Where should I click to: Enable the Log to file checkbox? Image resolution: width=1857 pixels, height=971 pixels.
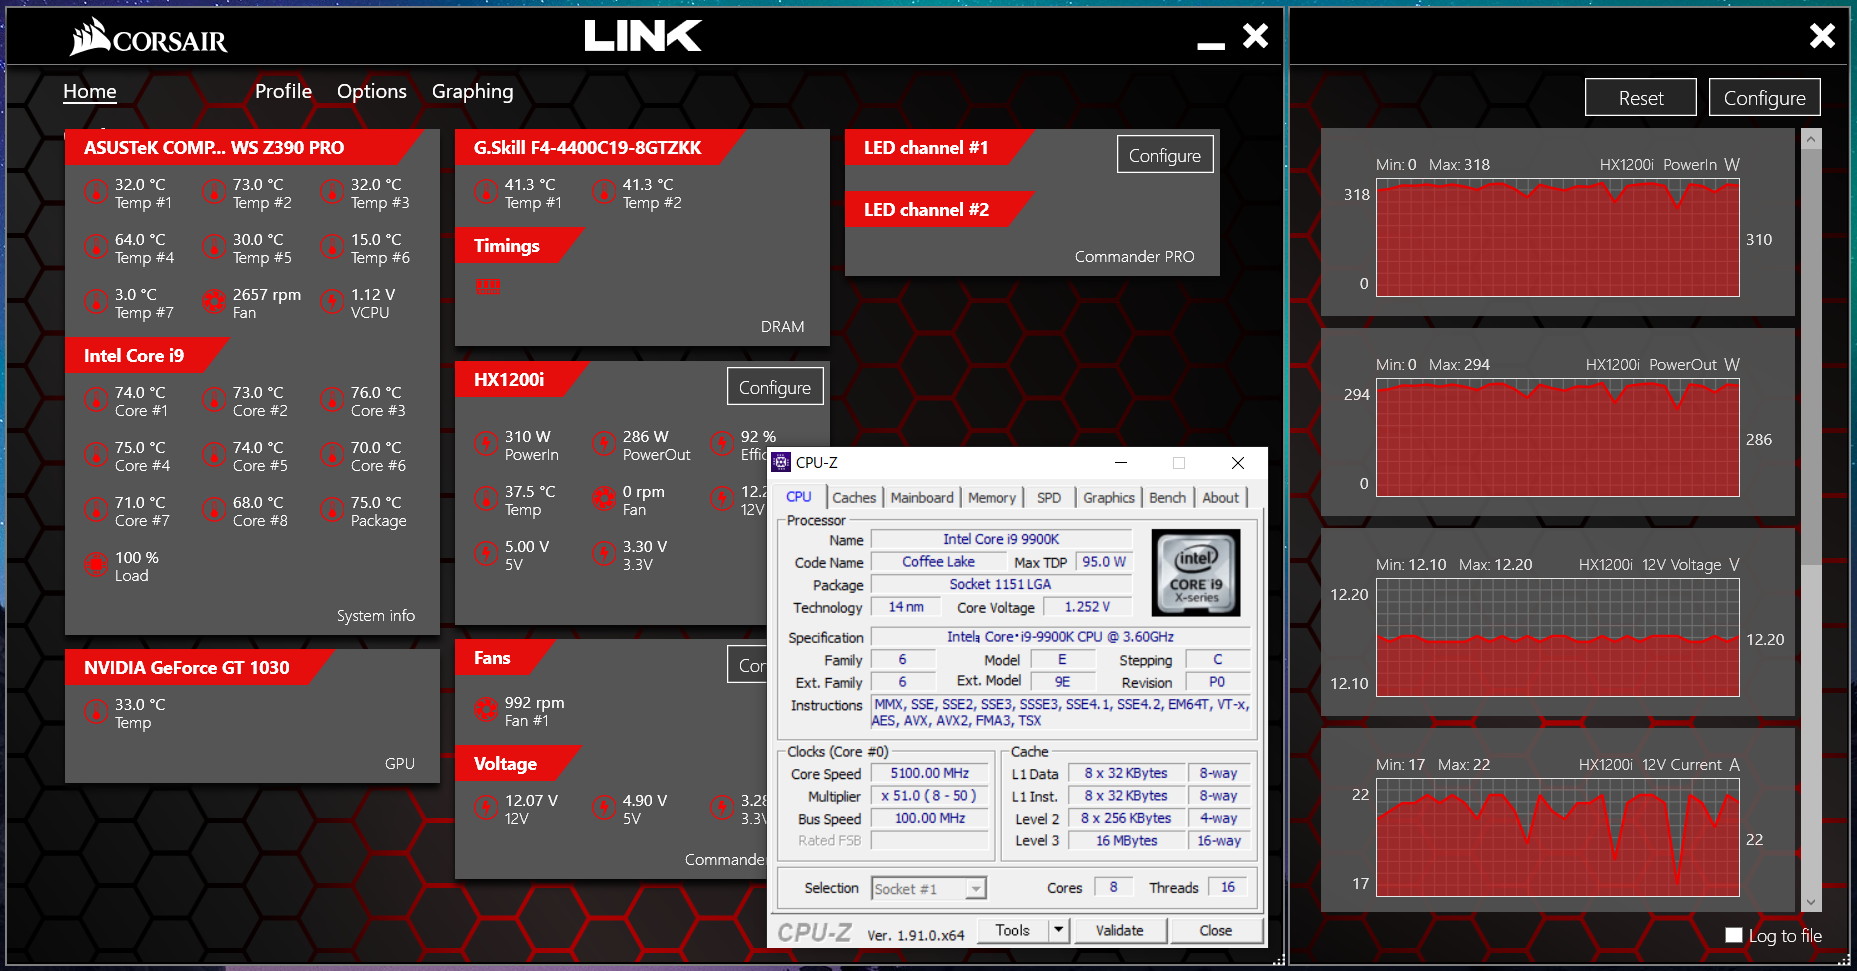pos(1734,935)
